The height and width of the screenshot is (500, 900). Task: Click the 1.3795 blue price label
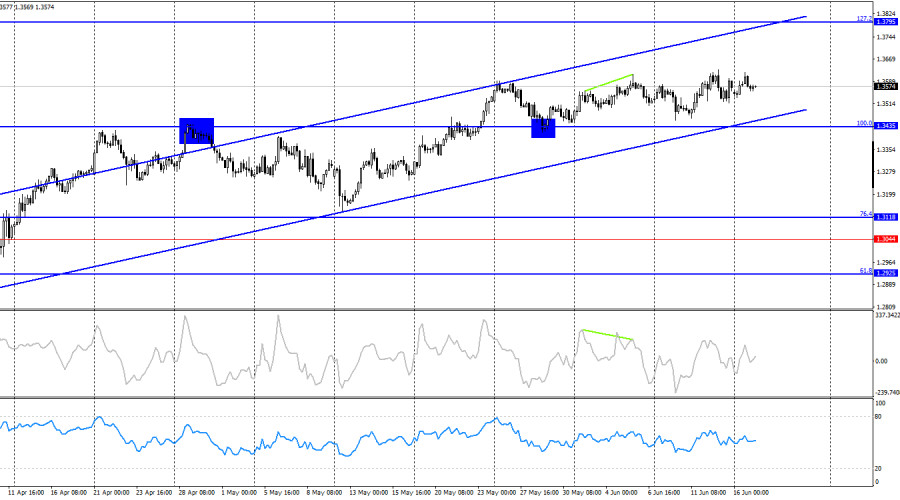tap(886, 22)
